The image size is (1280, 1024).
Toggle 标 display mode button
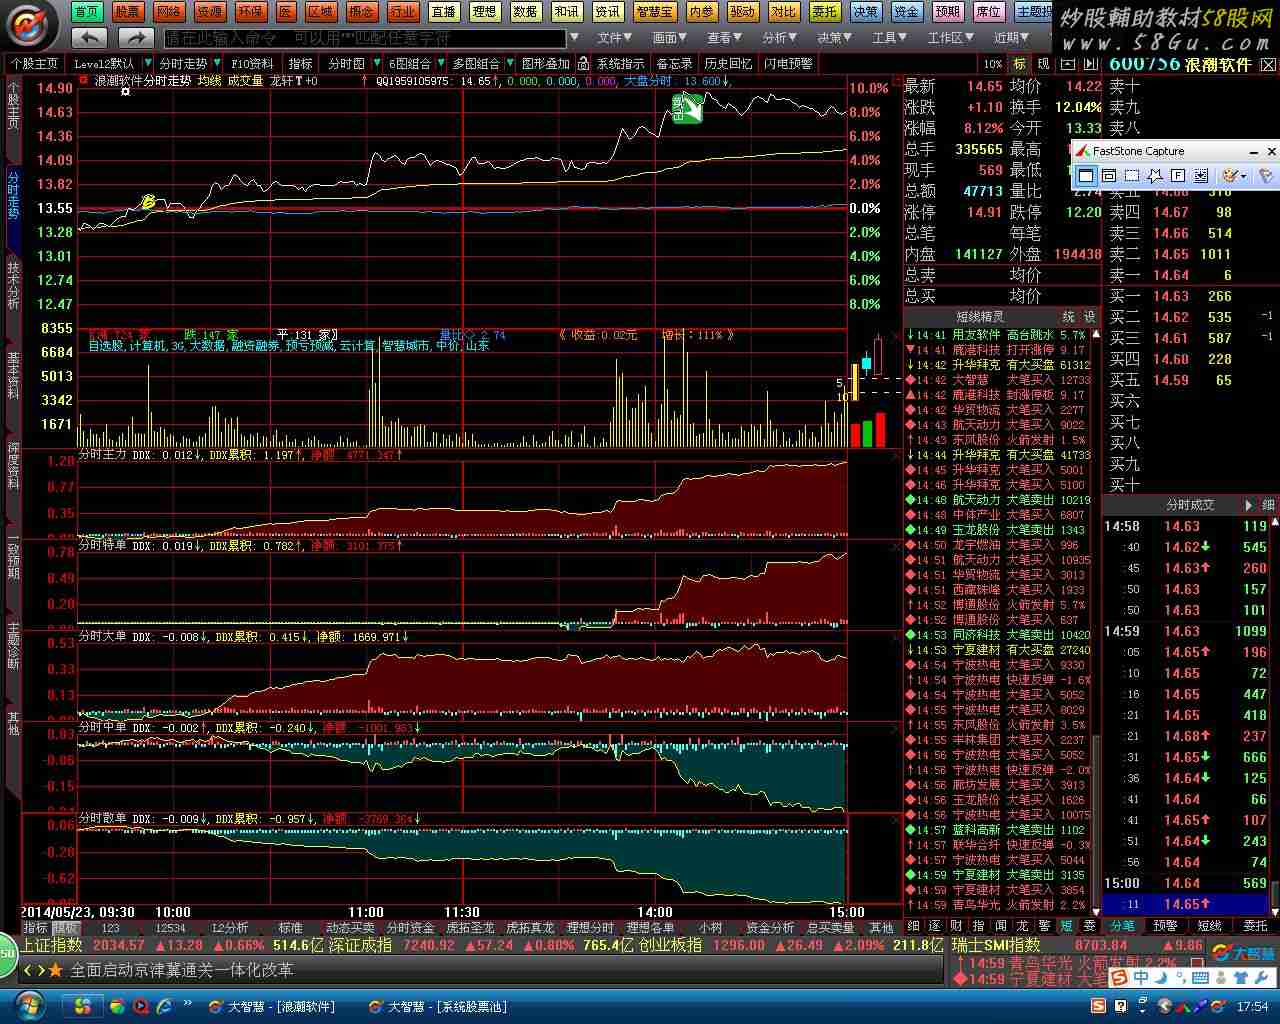pos(1019,64)
